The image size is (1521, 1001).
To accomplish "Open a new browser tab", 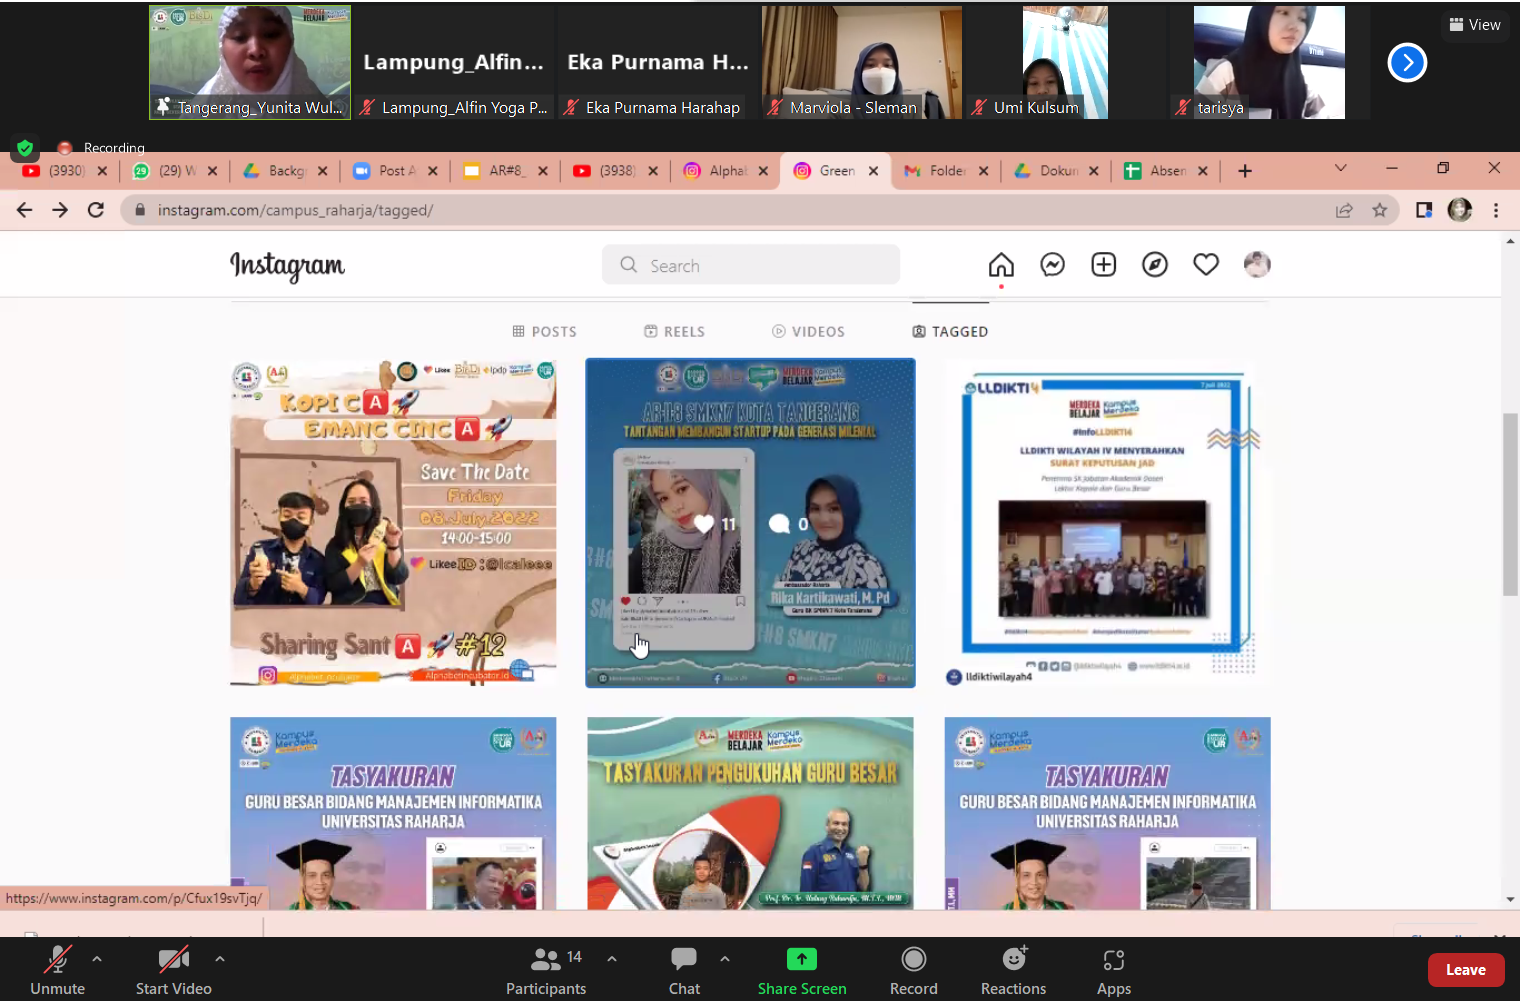I will pos(1245,171).
